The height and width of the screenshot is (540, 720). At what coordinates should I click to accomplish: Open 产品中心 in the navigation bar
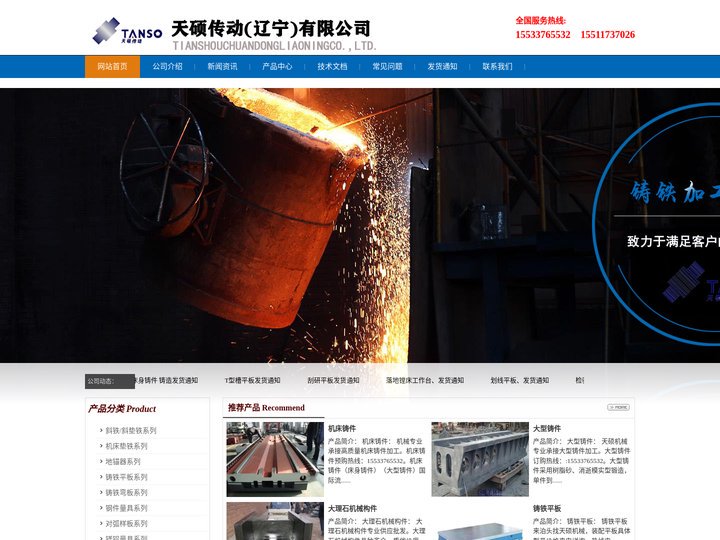click(x=277, y=67)
